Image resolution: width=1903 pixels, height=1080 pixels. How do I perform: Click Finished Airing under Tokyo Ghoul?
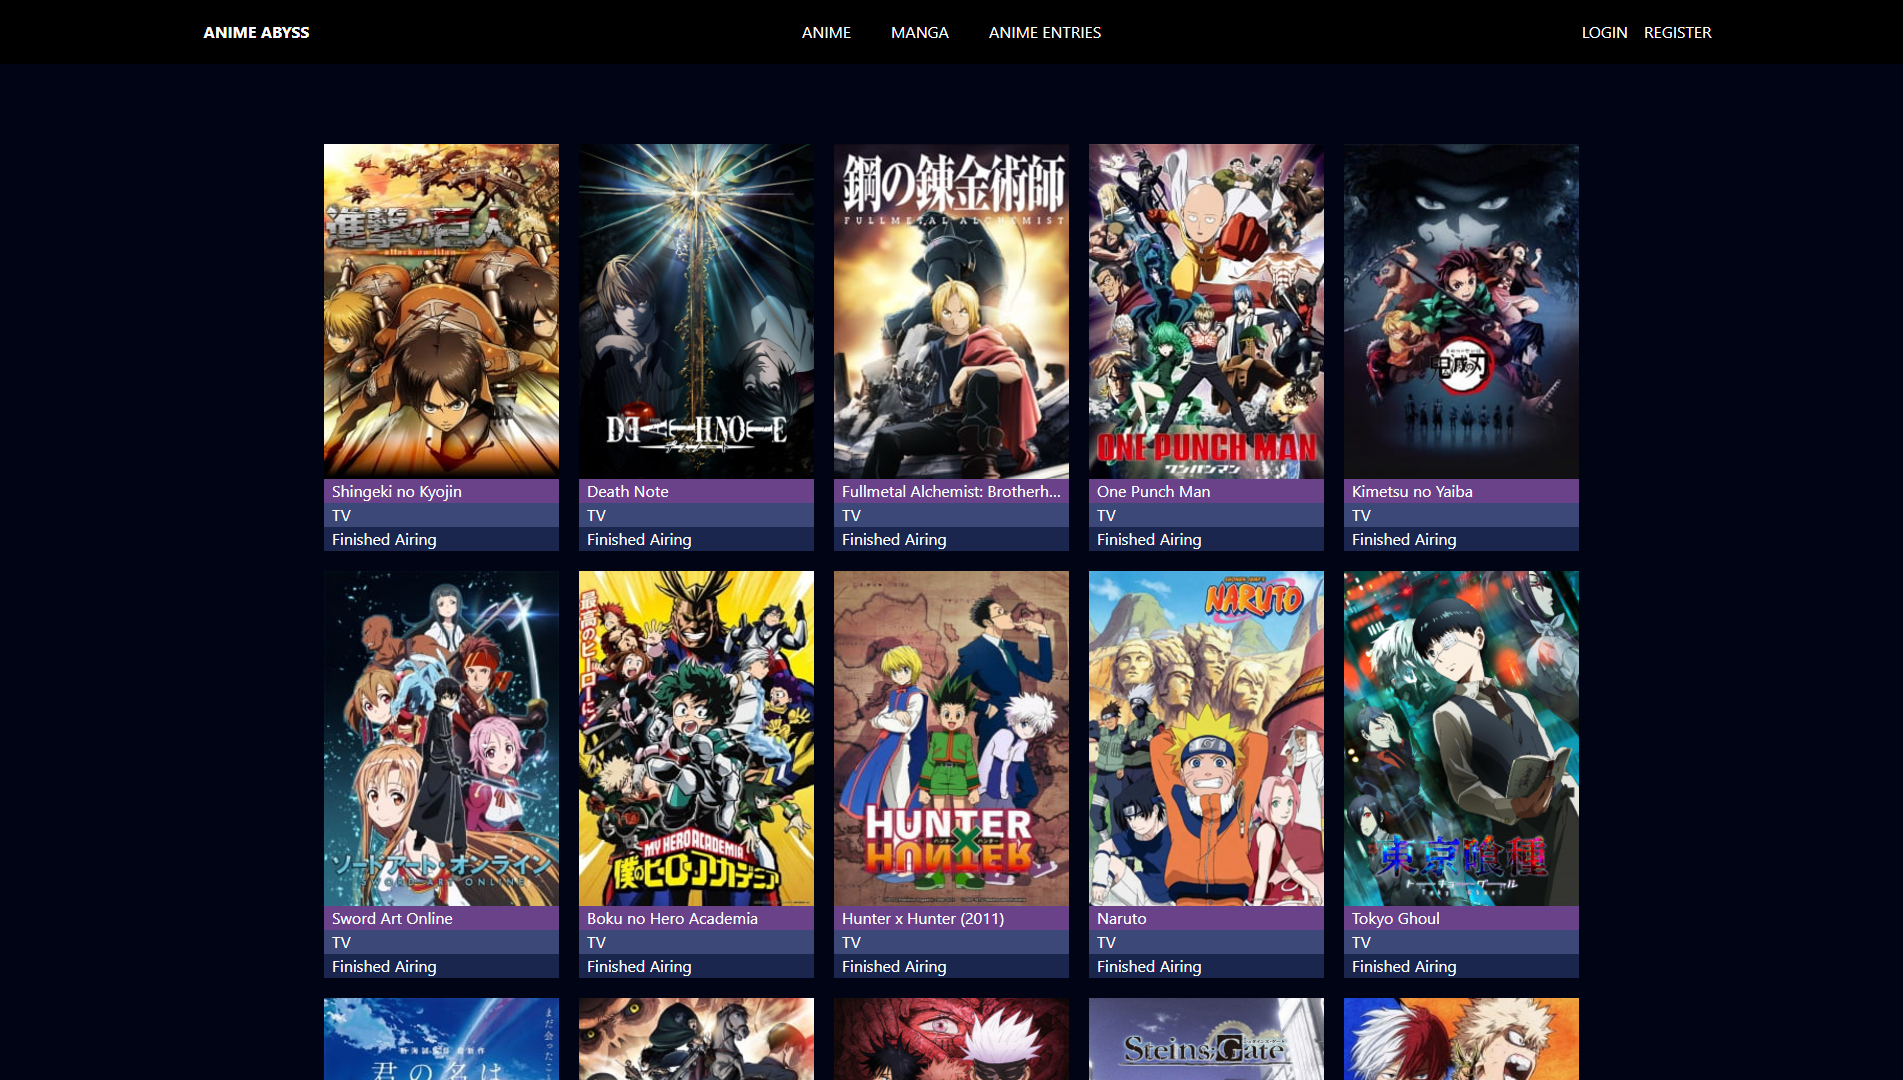[1404, 966]
